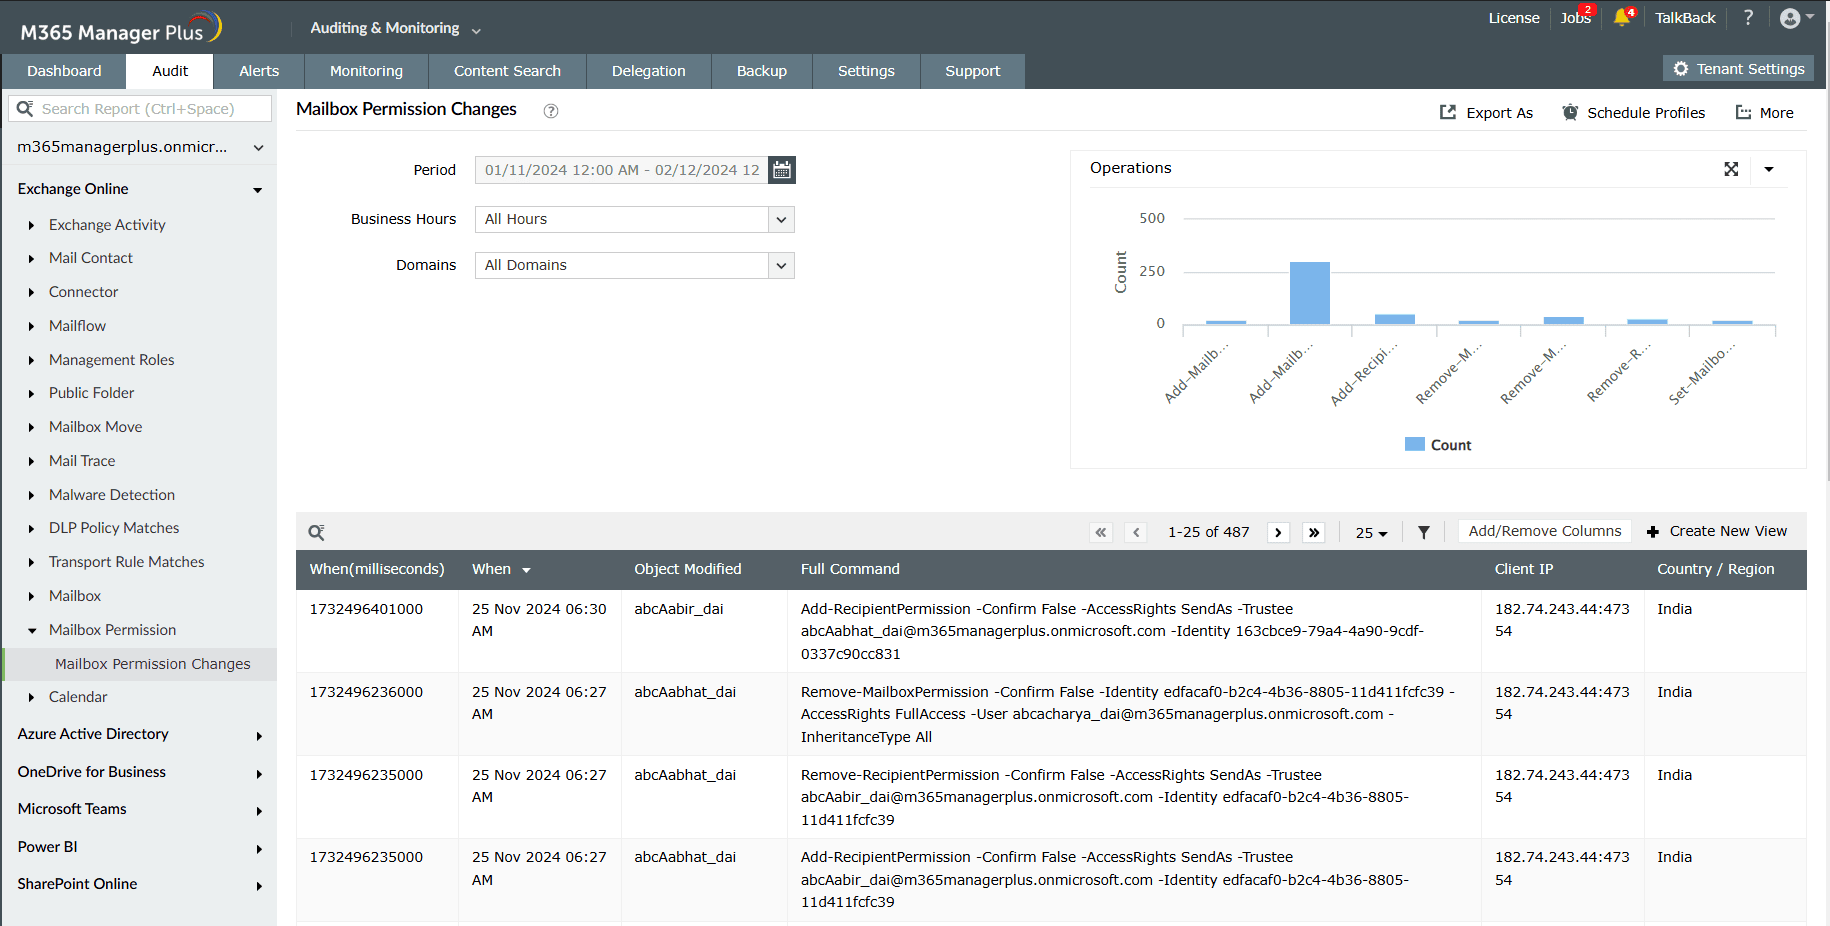This screenshot has height=926, width=1830.
Task: Open Mail Contact reports
Action: coord(91,258)
